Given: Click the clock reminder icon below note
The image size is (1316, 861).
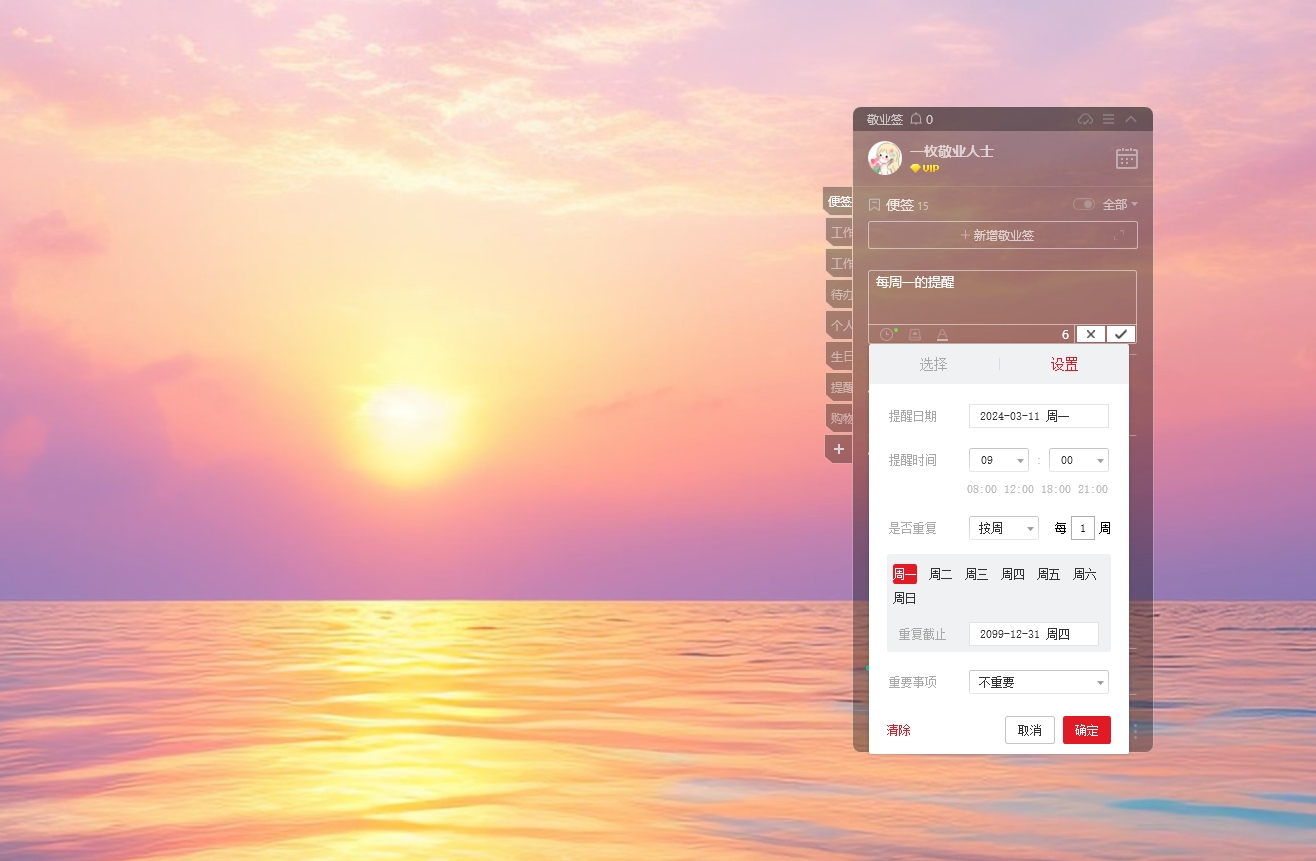Looking at the screenshot, I should (887, 334).
